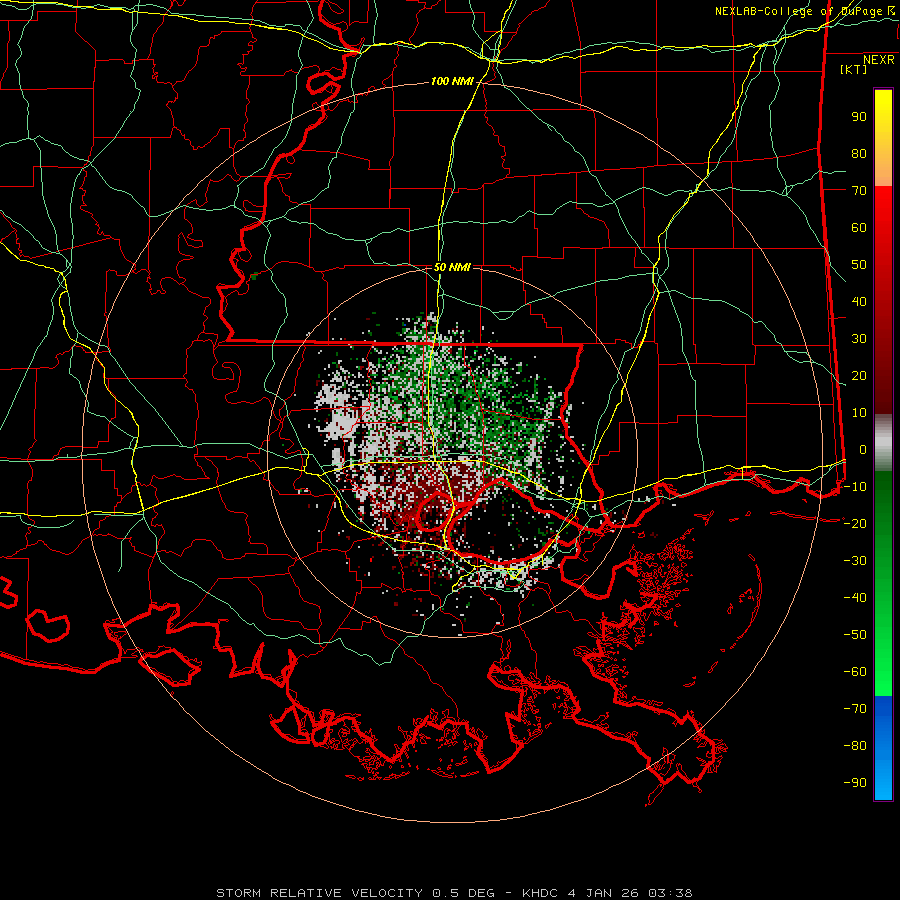Click the 0 value on the velocity scale

[863, 449]
